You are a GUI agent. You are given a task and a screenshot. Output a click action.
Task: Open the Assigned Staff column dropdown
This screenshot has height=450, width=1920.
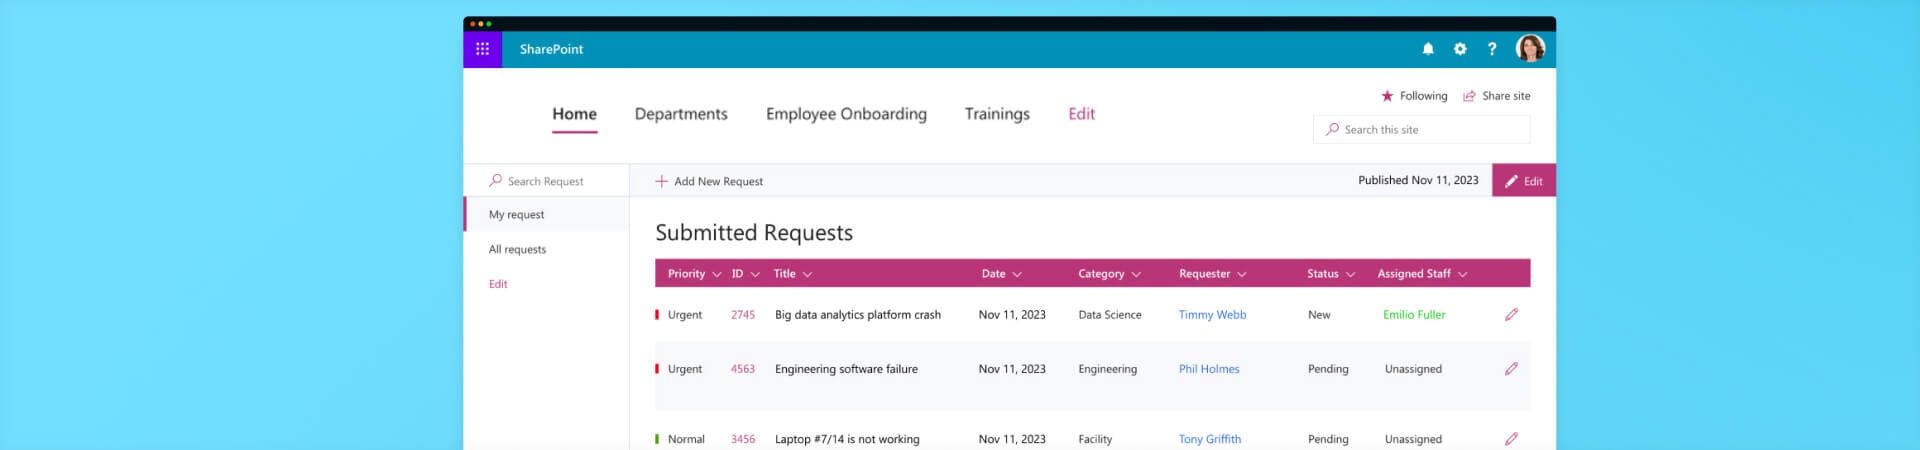click(1462, 274)
